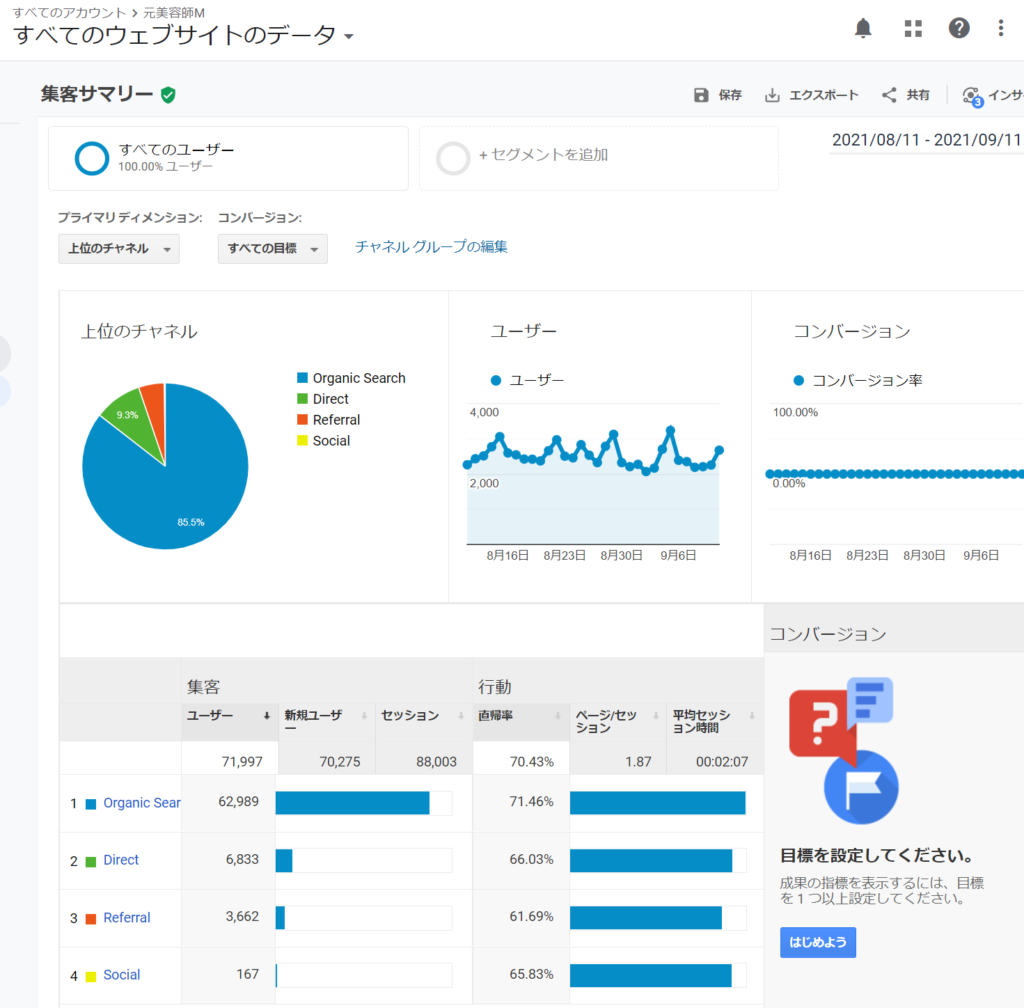The width and height of the screenshot is (1024, 1008).
Task: Select the すべてのユーザー segment circle
Action: tap(92, 158)
